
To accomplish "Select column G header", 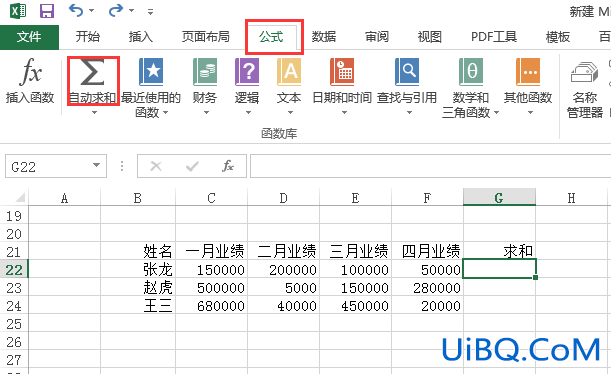I will point(499,198).
